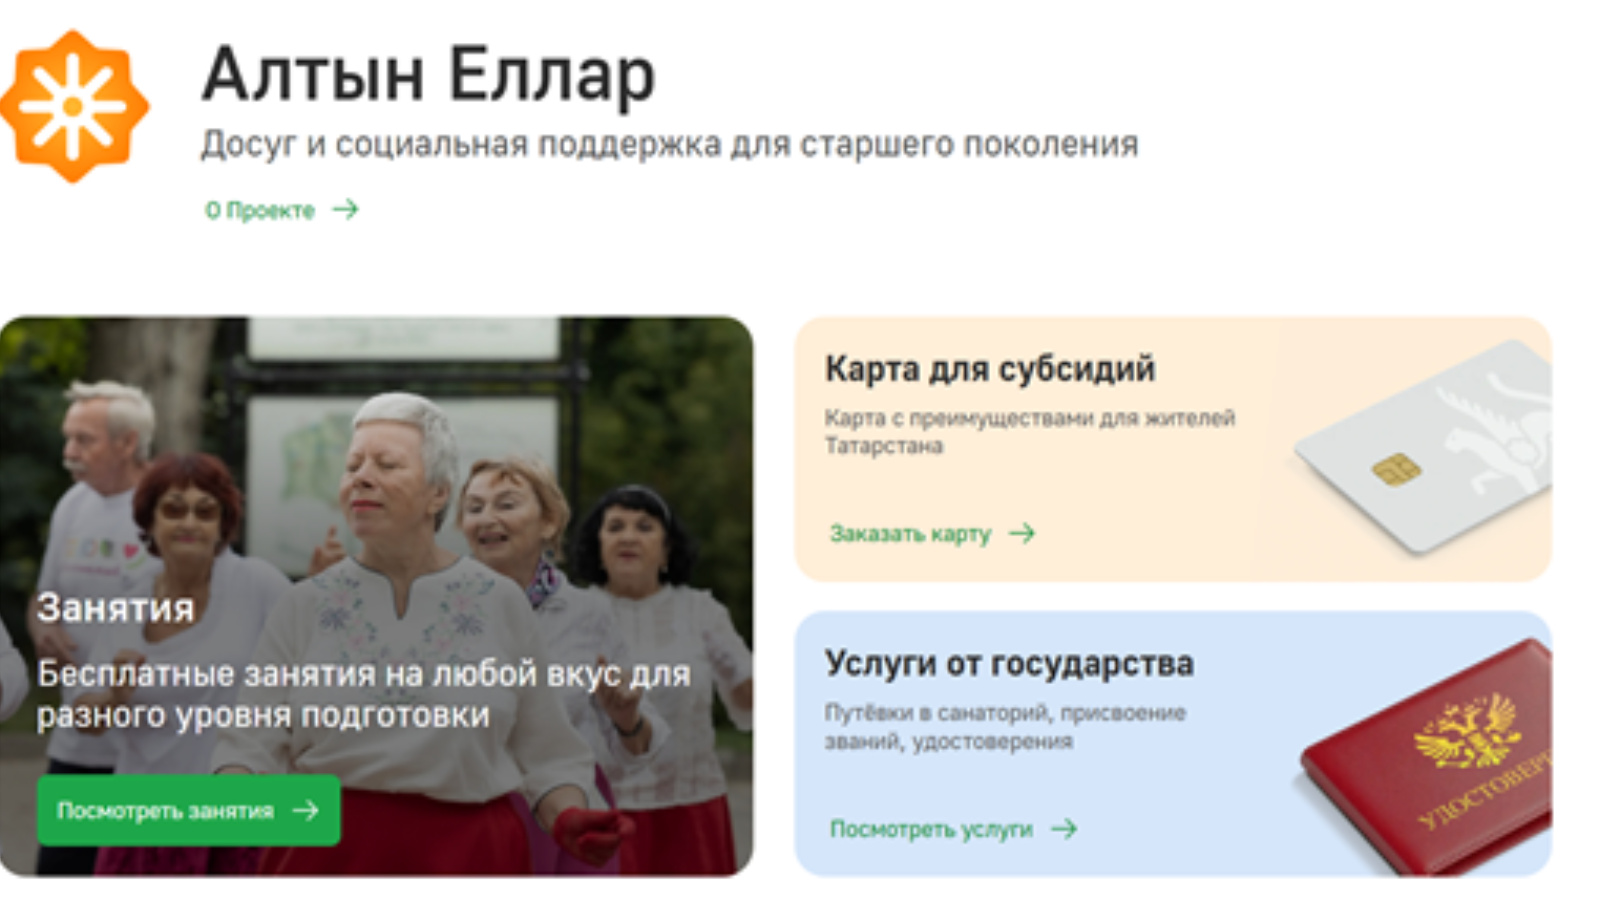Click the Путёвки в санаторий description text

click(x=1004, y=727)
